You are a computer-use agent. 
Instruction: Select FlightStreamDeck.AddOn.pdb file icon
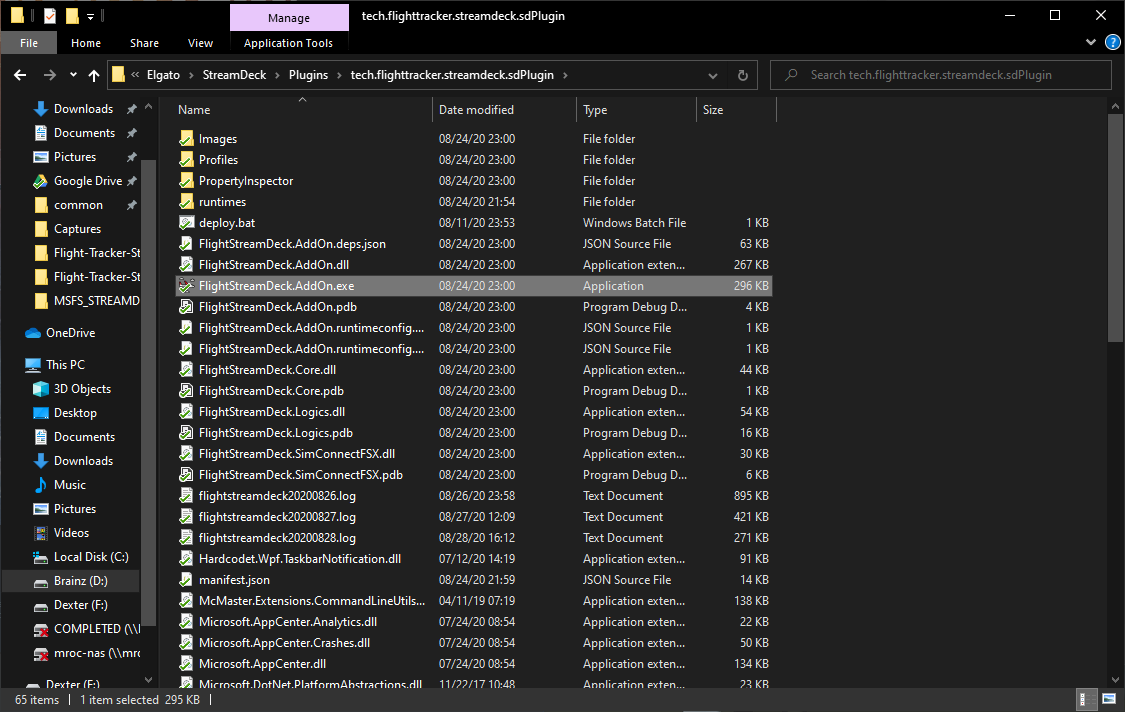click(x=187, y=306)
